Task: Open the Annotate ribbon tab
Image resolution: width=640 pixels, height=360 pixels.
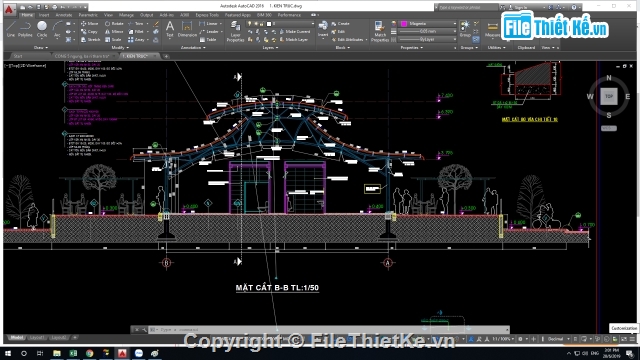Action: pyautogui.click(x=64, y=15)
